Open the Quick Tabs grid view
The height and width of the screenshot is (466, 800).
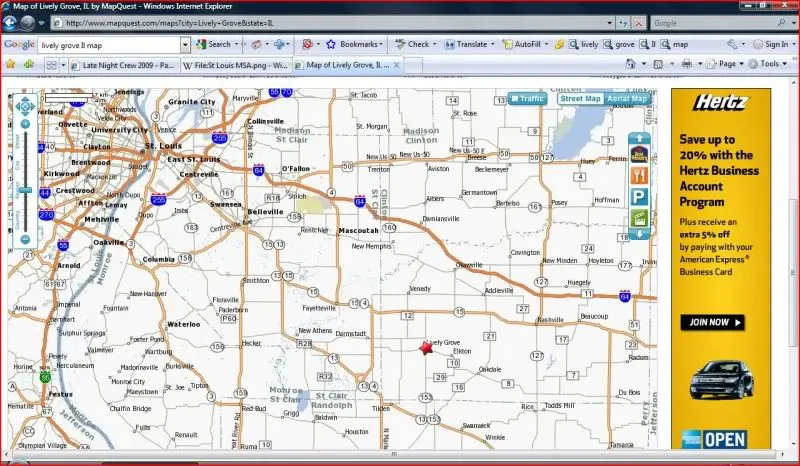52,65
